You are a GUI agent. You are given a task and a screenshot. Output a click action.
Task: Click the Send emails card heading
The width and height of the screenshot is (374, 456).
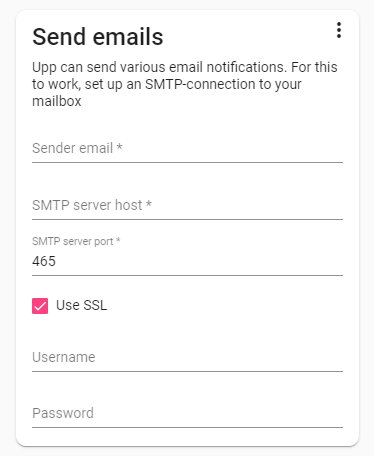pos(98,37)
